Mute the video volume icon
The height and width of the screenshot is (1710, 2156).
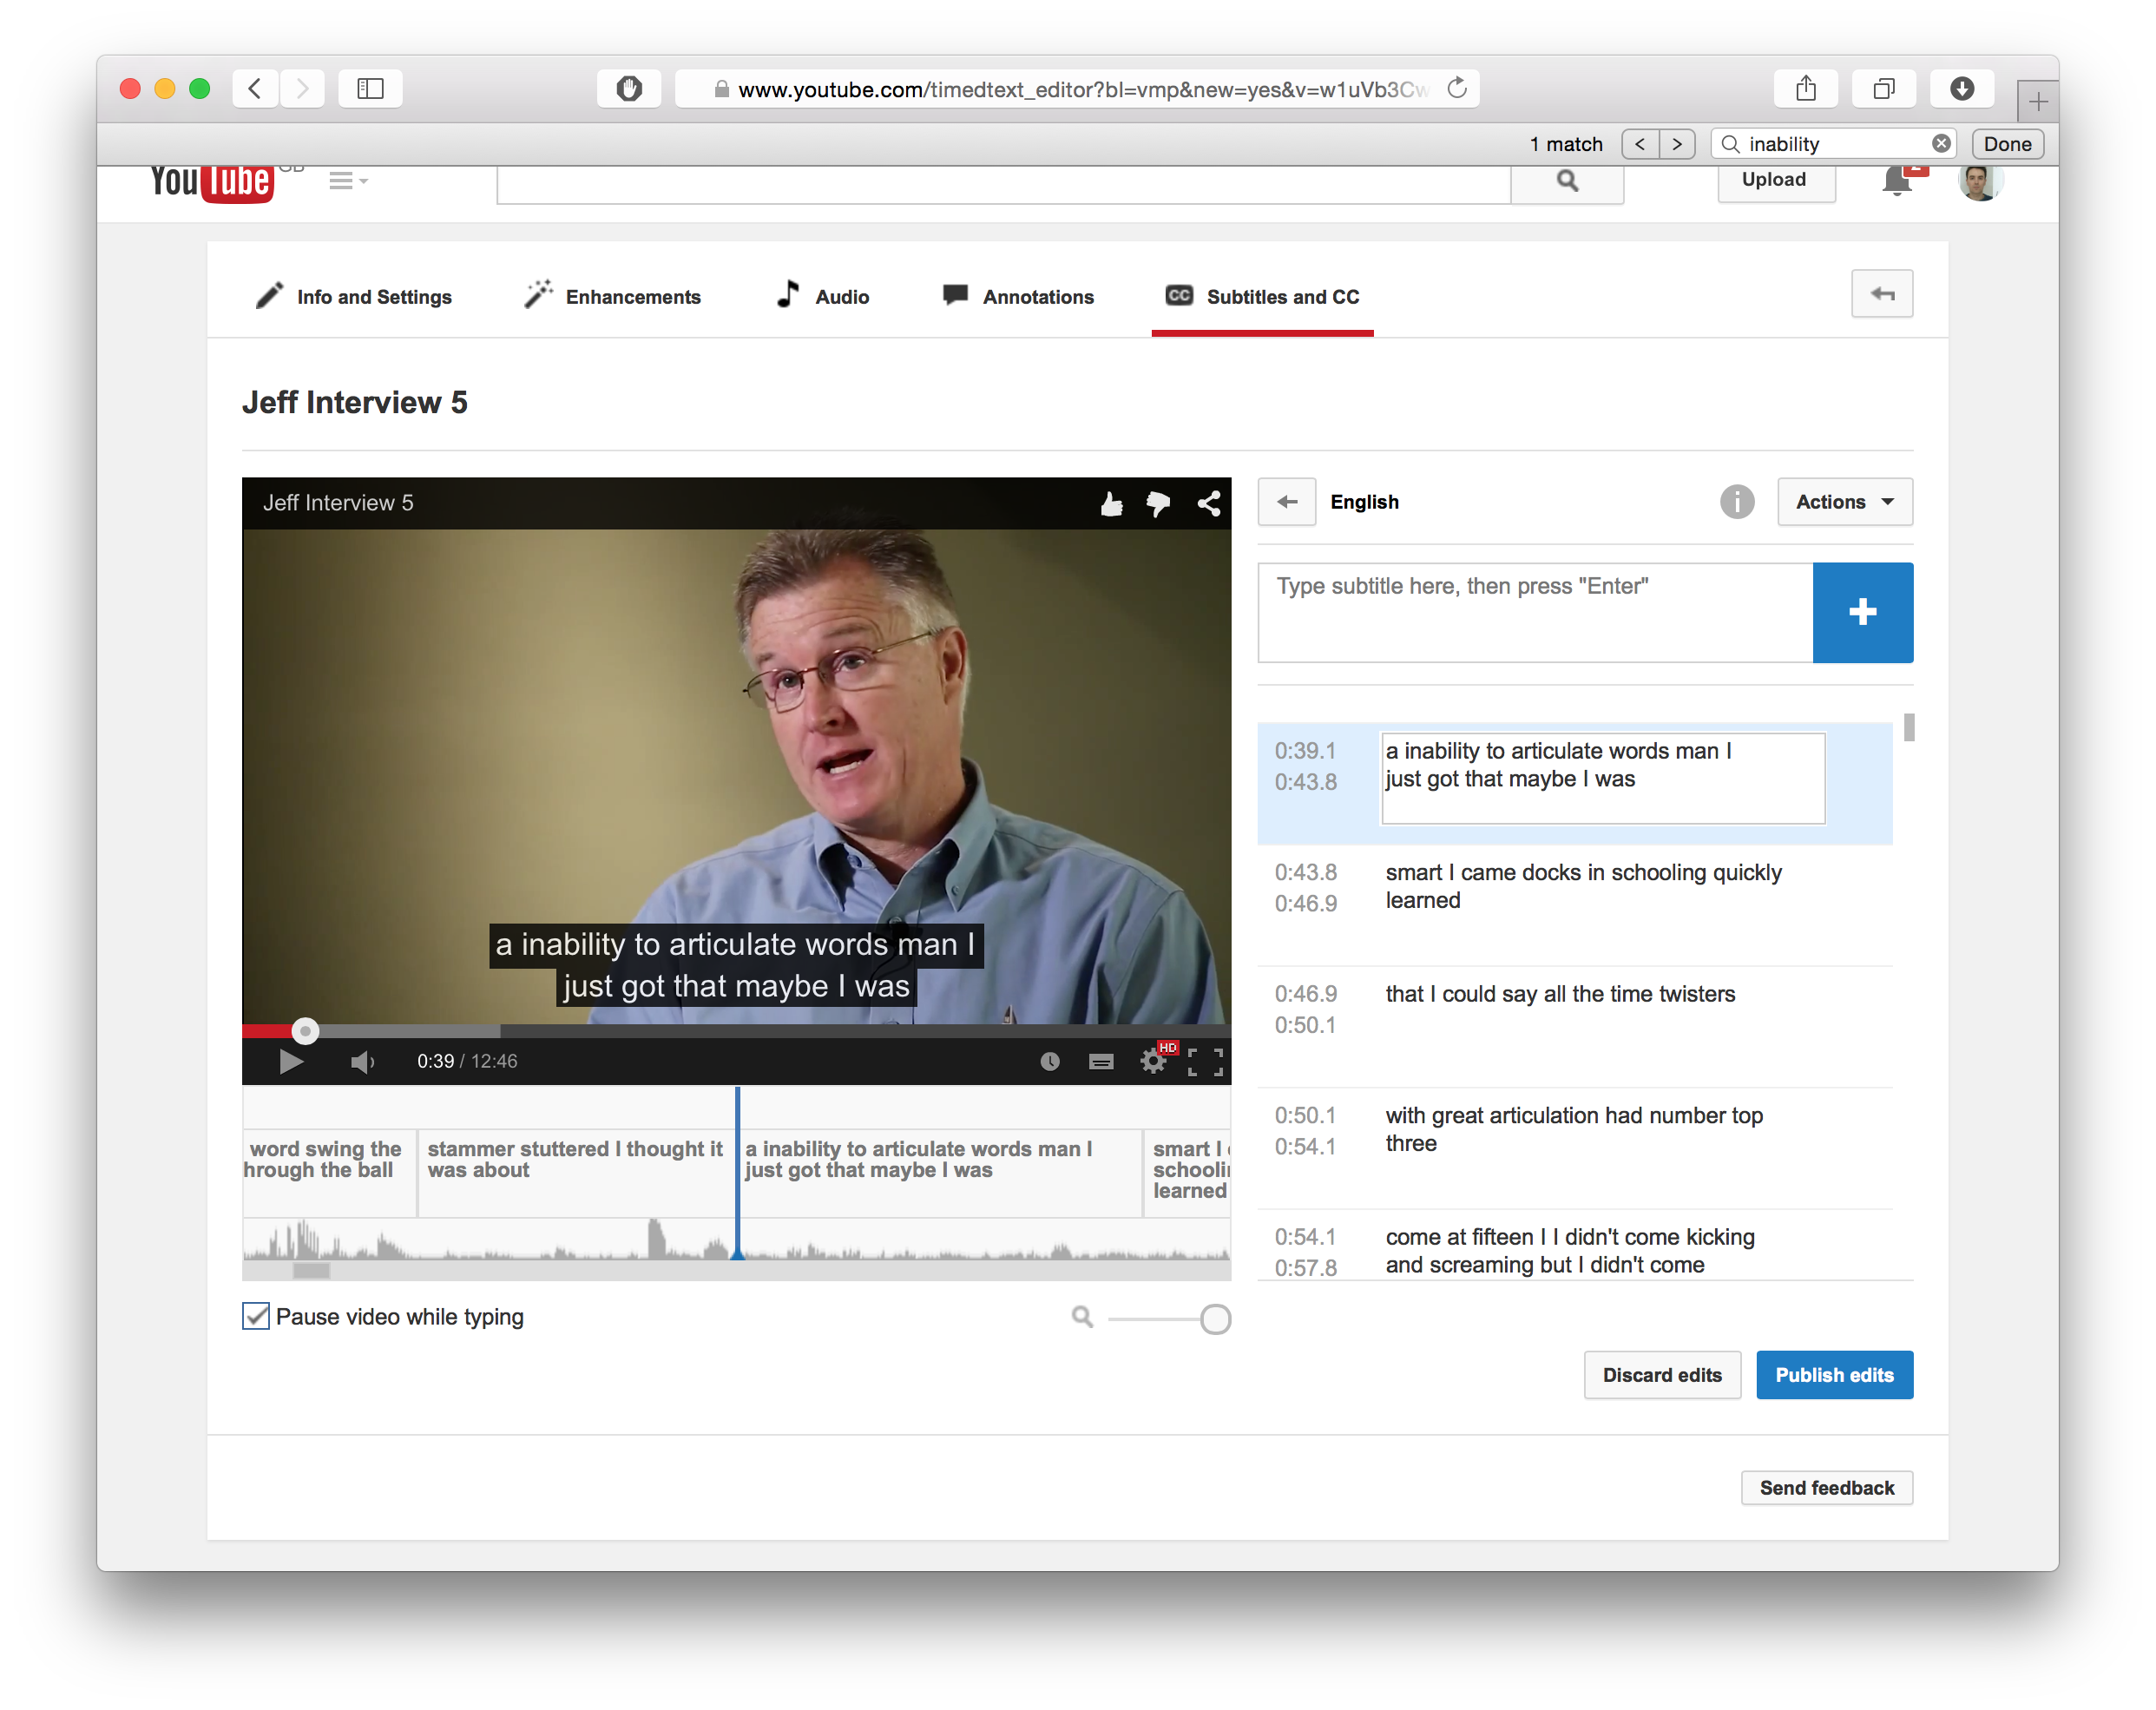pos(362,1061)
